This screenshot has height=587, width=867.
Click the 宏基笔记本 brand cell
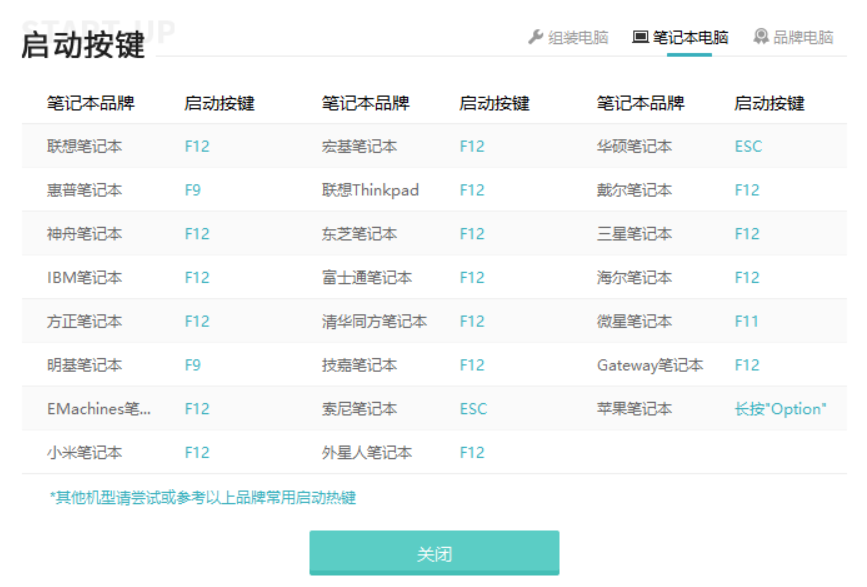pos(359,146)
